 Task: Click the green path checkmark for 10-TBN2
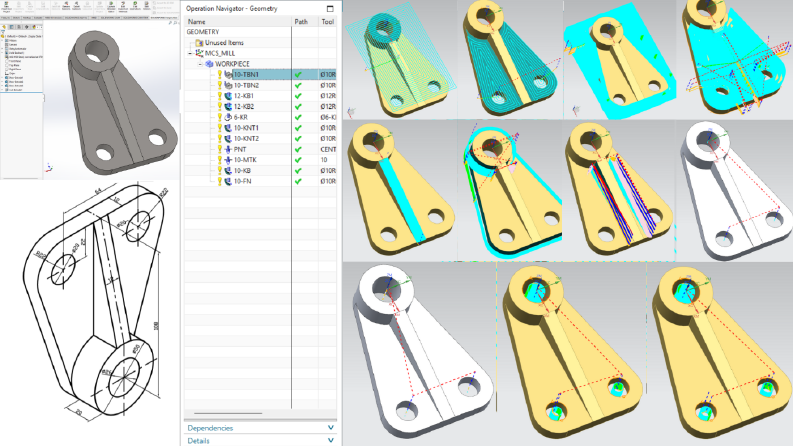(298, 85)
